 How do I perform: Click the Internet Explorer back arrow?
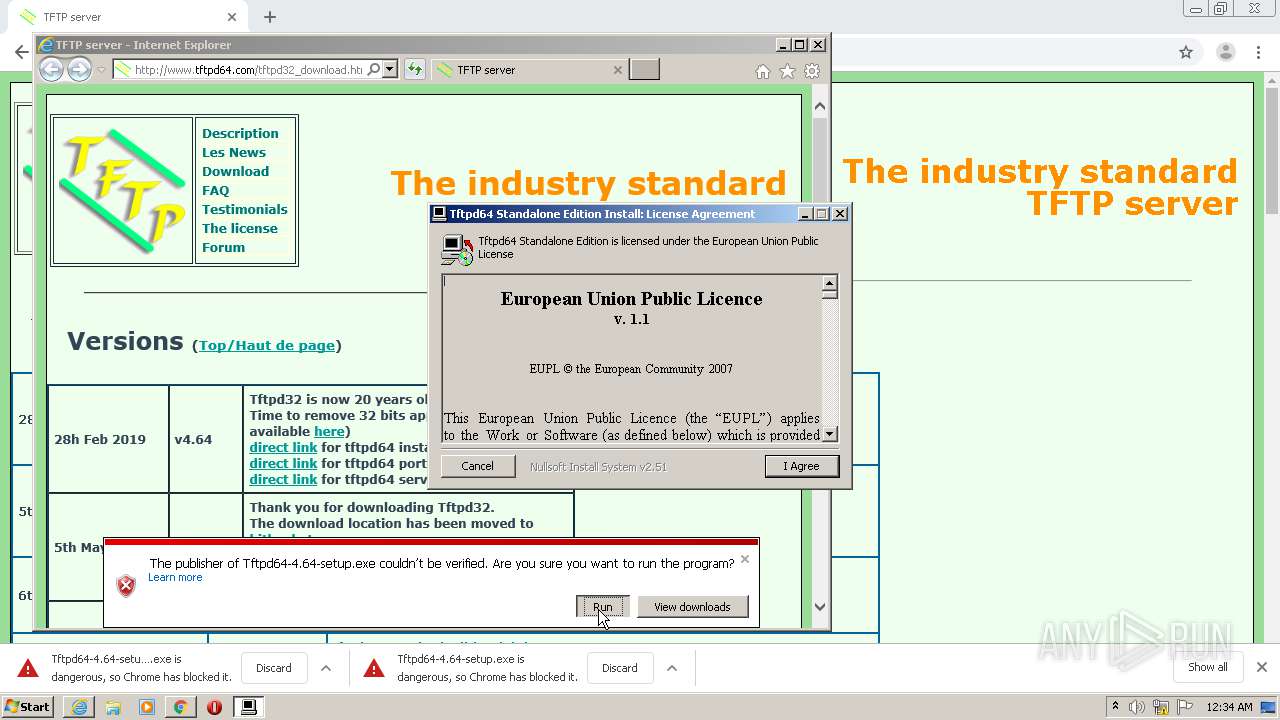tap(51, 69)
